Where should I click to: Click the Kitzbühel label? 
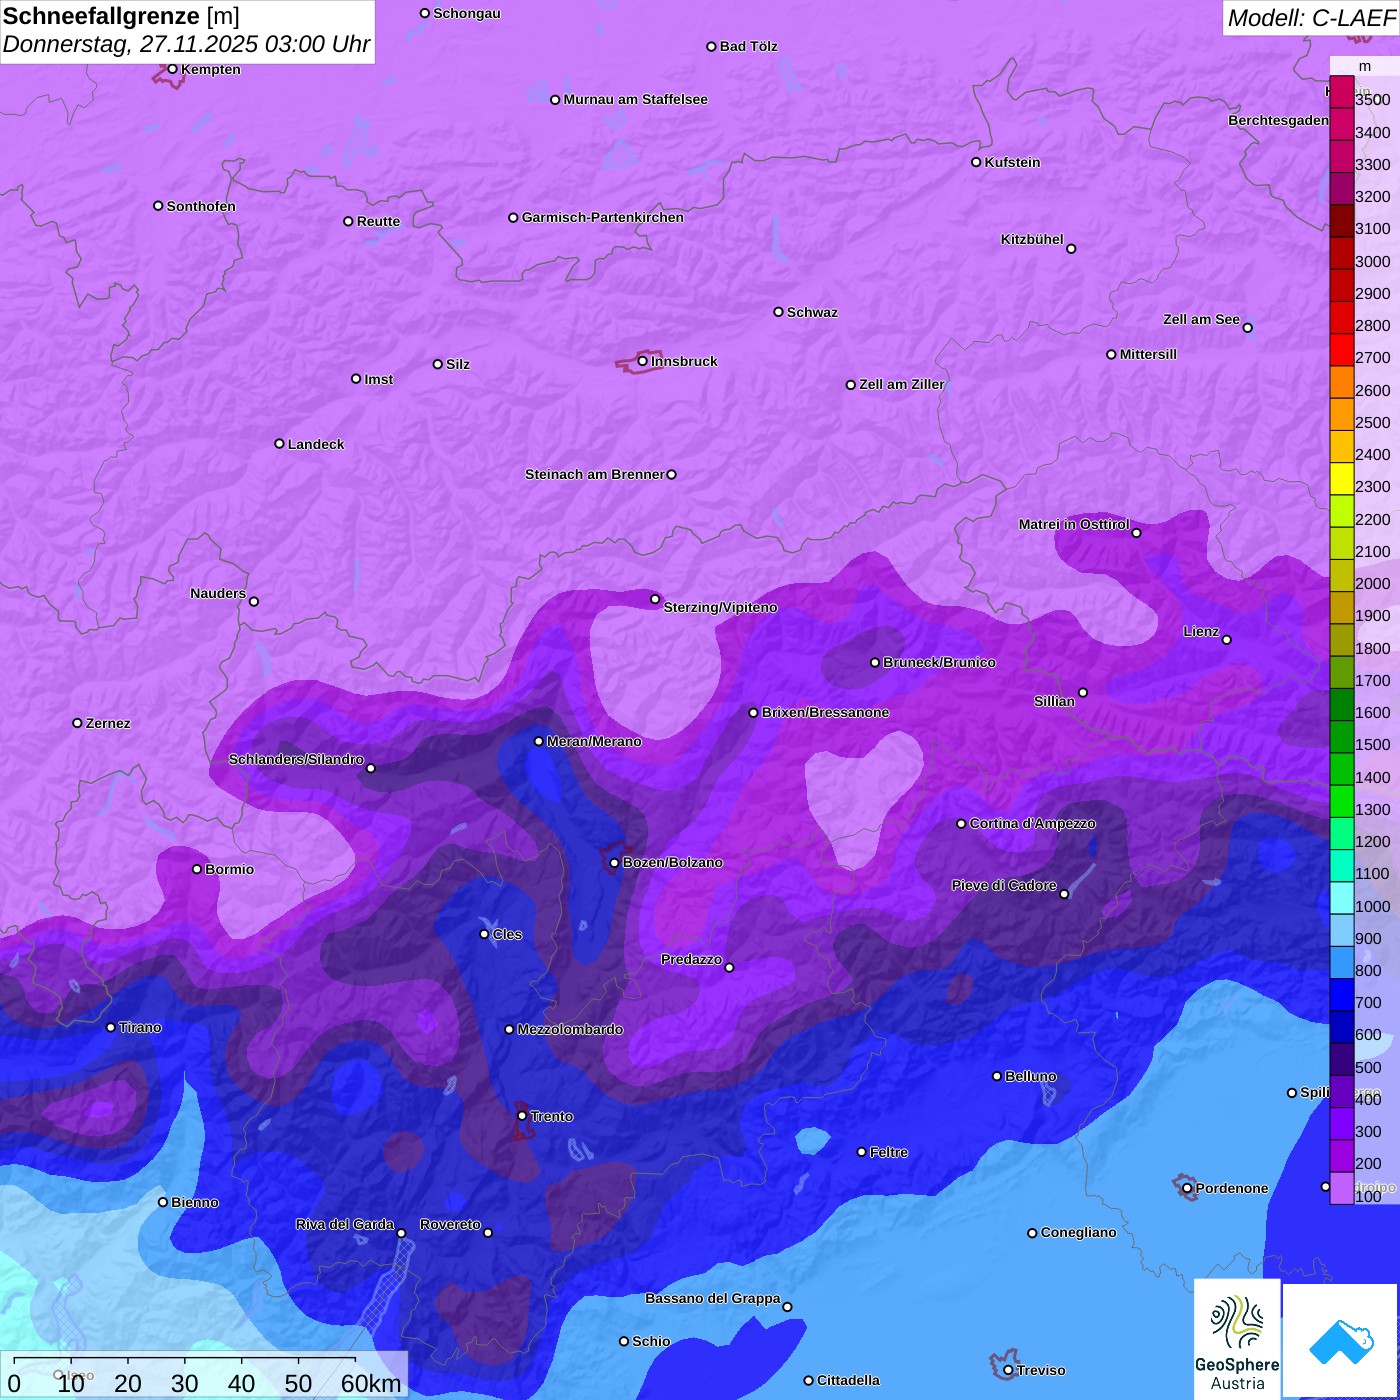tap(1032, 239)
